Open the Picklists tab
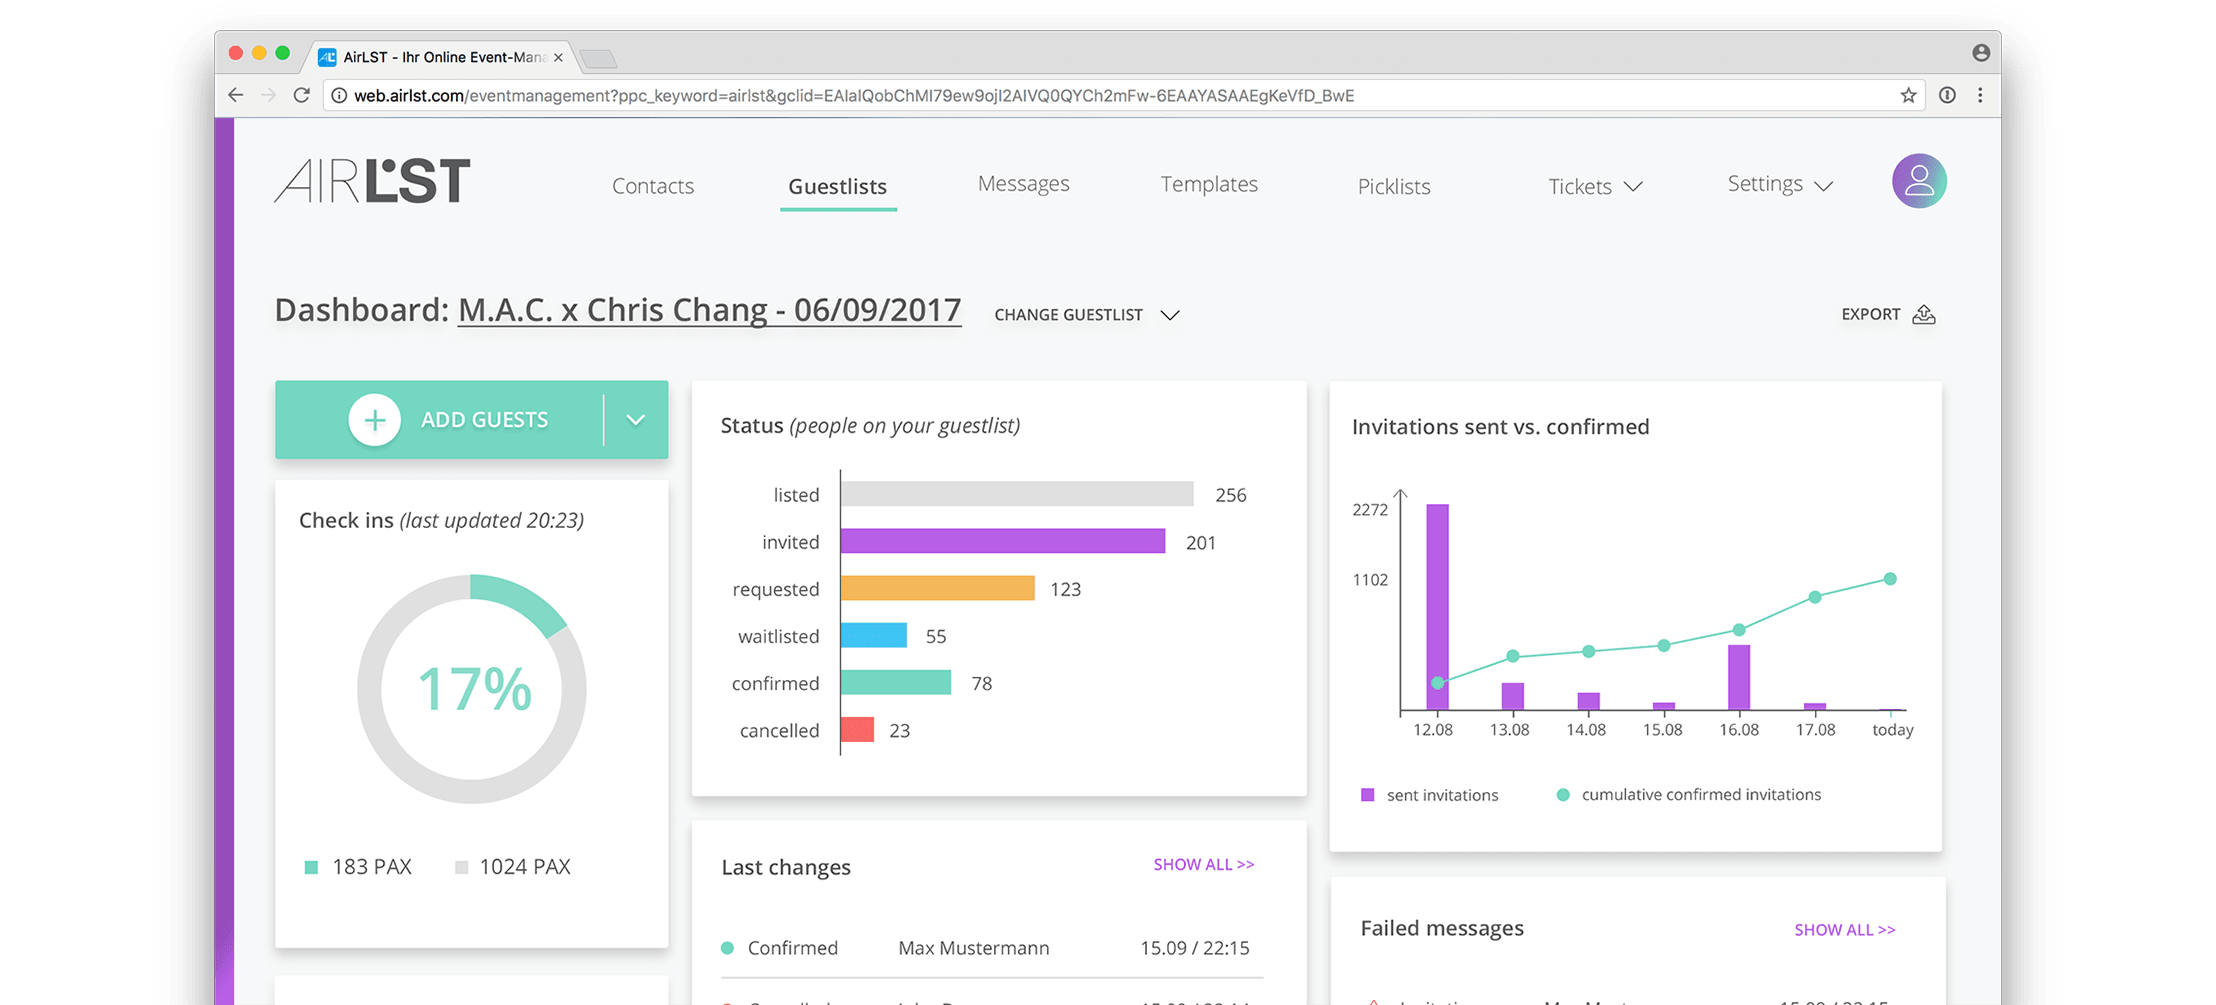 pyautogui.click(x=1394, y=187)
